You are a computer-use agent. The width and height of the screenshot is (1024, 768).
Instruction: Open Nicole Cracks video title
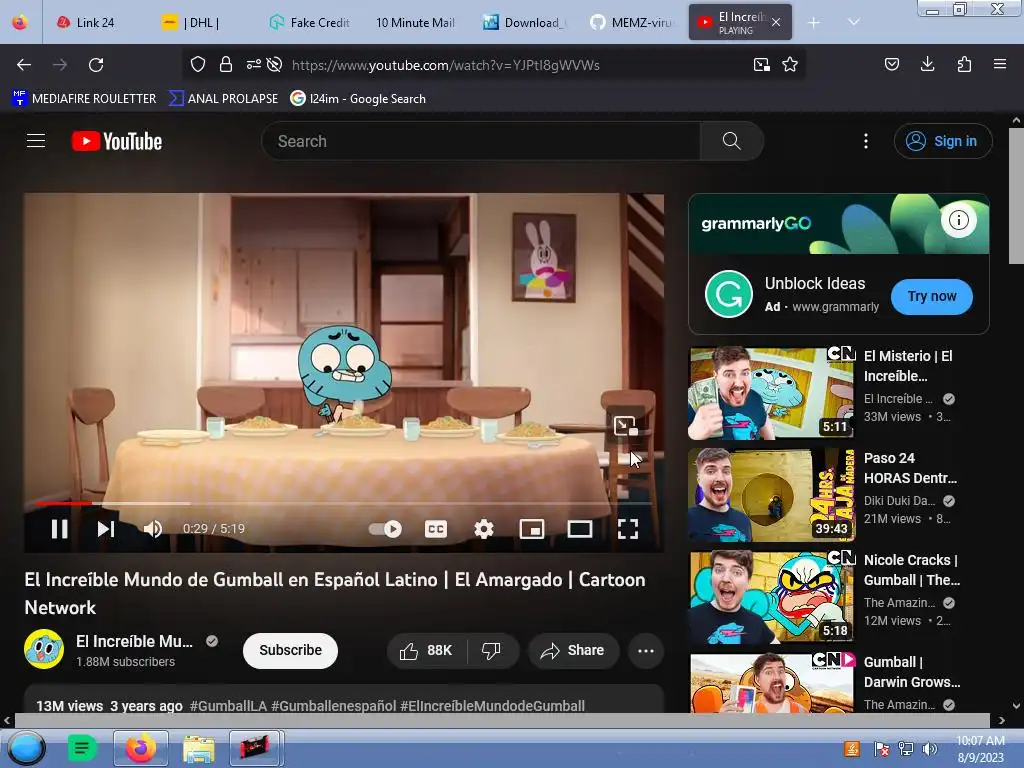pos(912,570)
